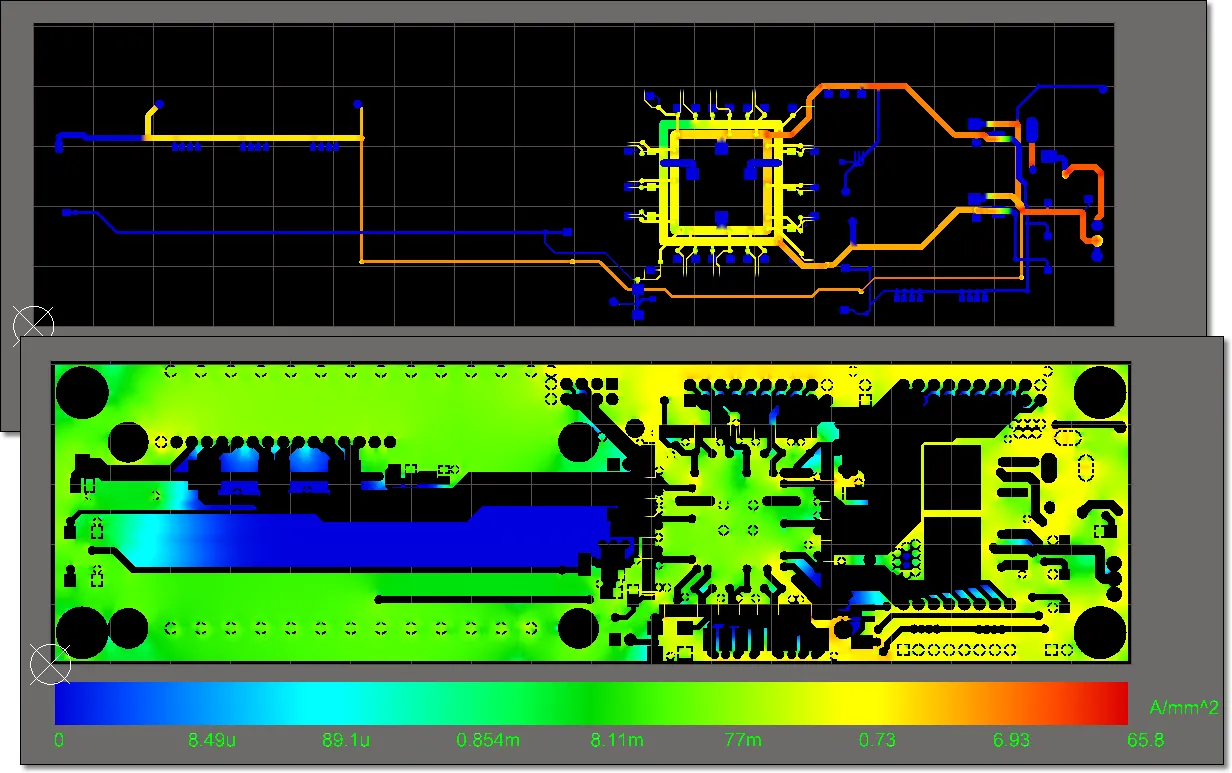Click the current density color scale bar
Viewport: 1232px width, 773px height.
click(591, 703)
